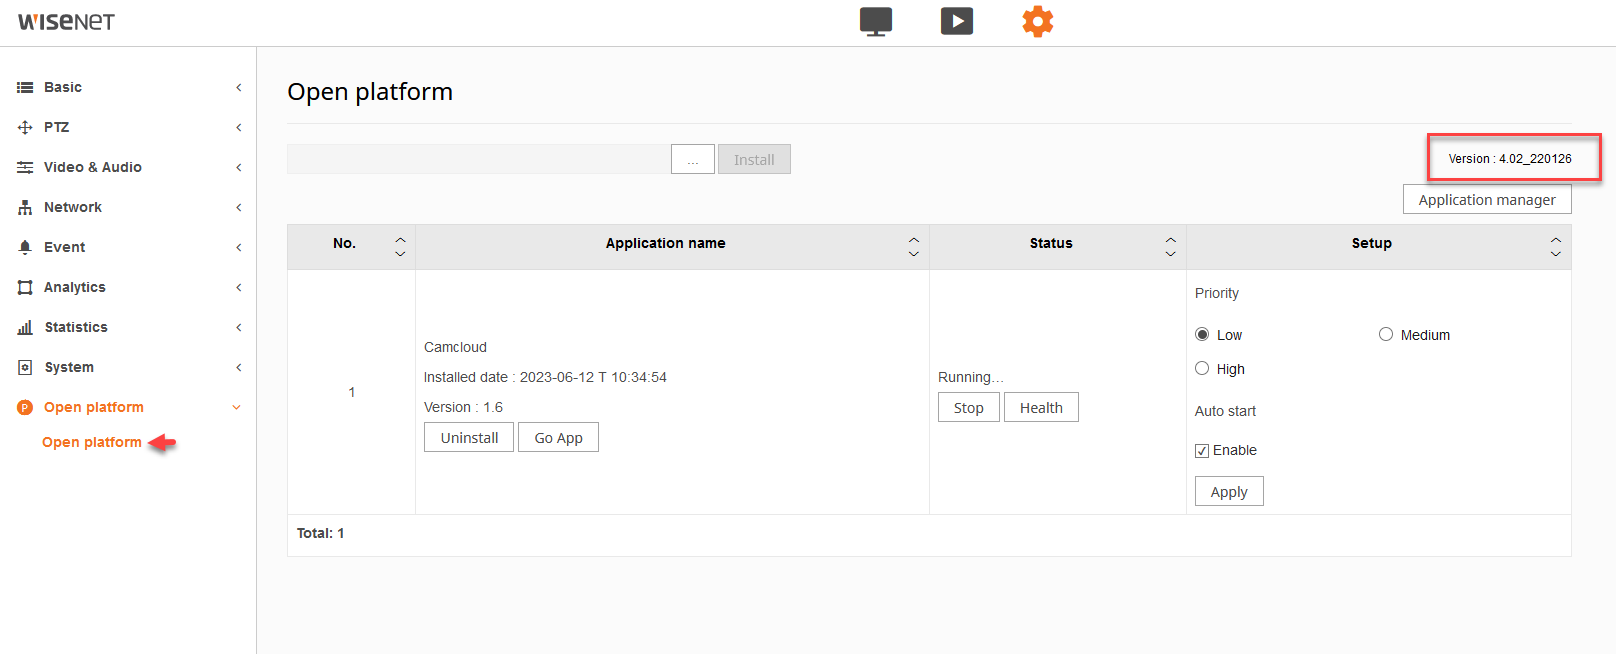The width and height of the screenshot is (1616, 654).
Task: Click Go App for Camcloud
Action: pyautogui.click(x=558, y=437)
